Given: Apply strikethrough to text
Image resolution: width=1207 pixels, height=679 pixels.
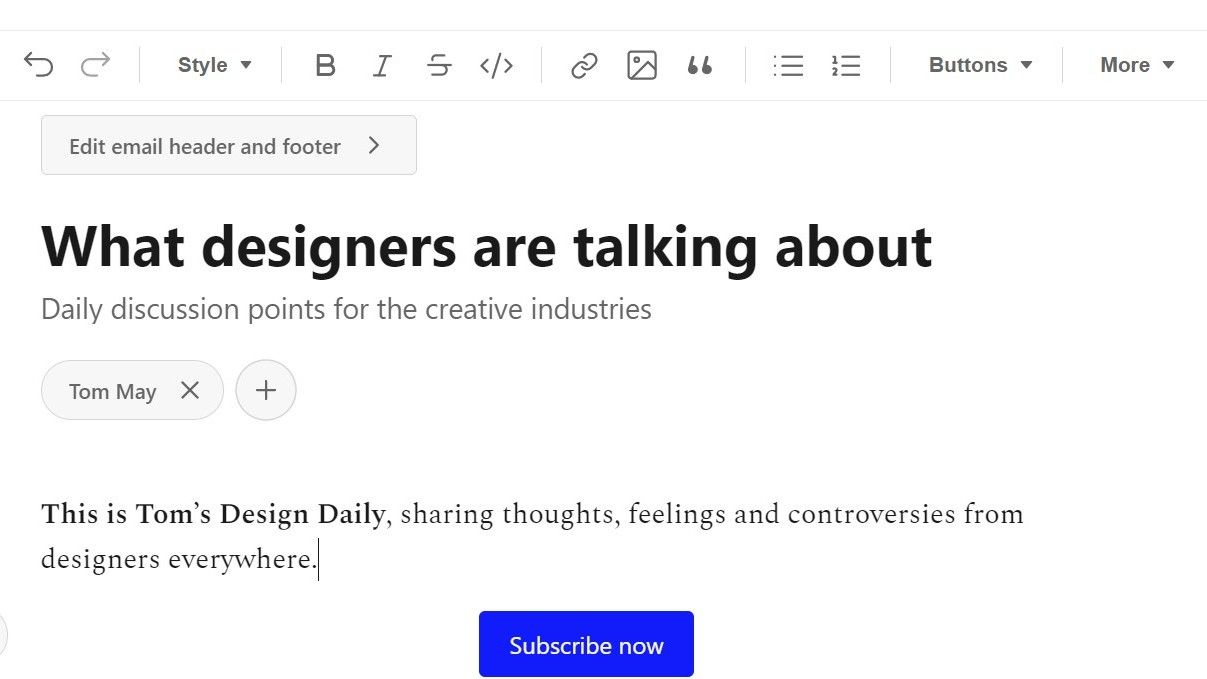Looking at the screenshot, I should pyautogui.click(x=439, y=66).
